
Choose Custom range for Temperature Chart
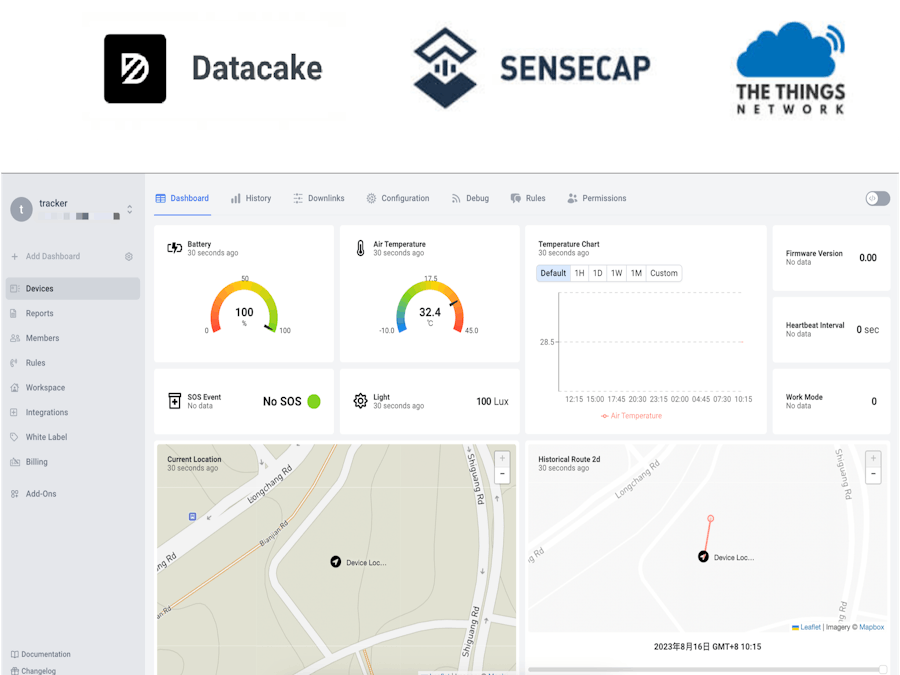pos(664,273)
